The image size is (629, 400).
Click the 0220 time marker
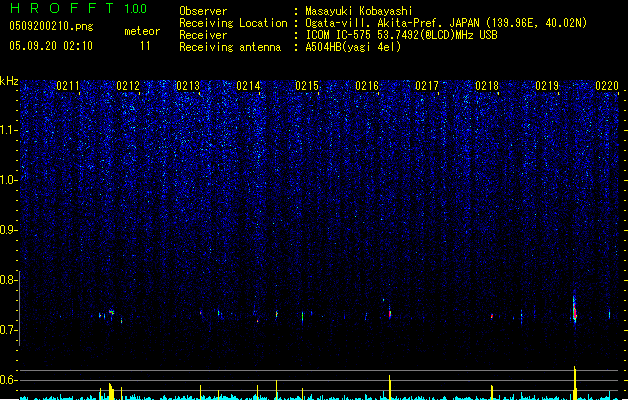tap(607, 86)
